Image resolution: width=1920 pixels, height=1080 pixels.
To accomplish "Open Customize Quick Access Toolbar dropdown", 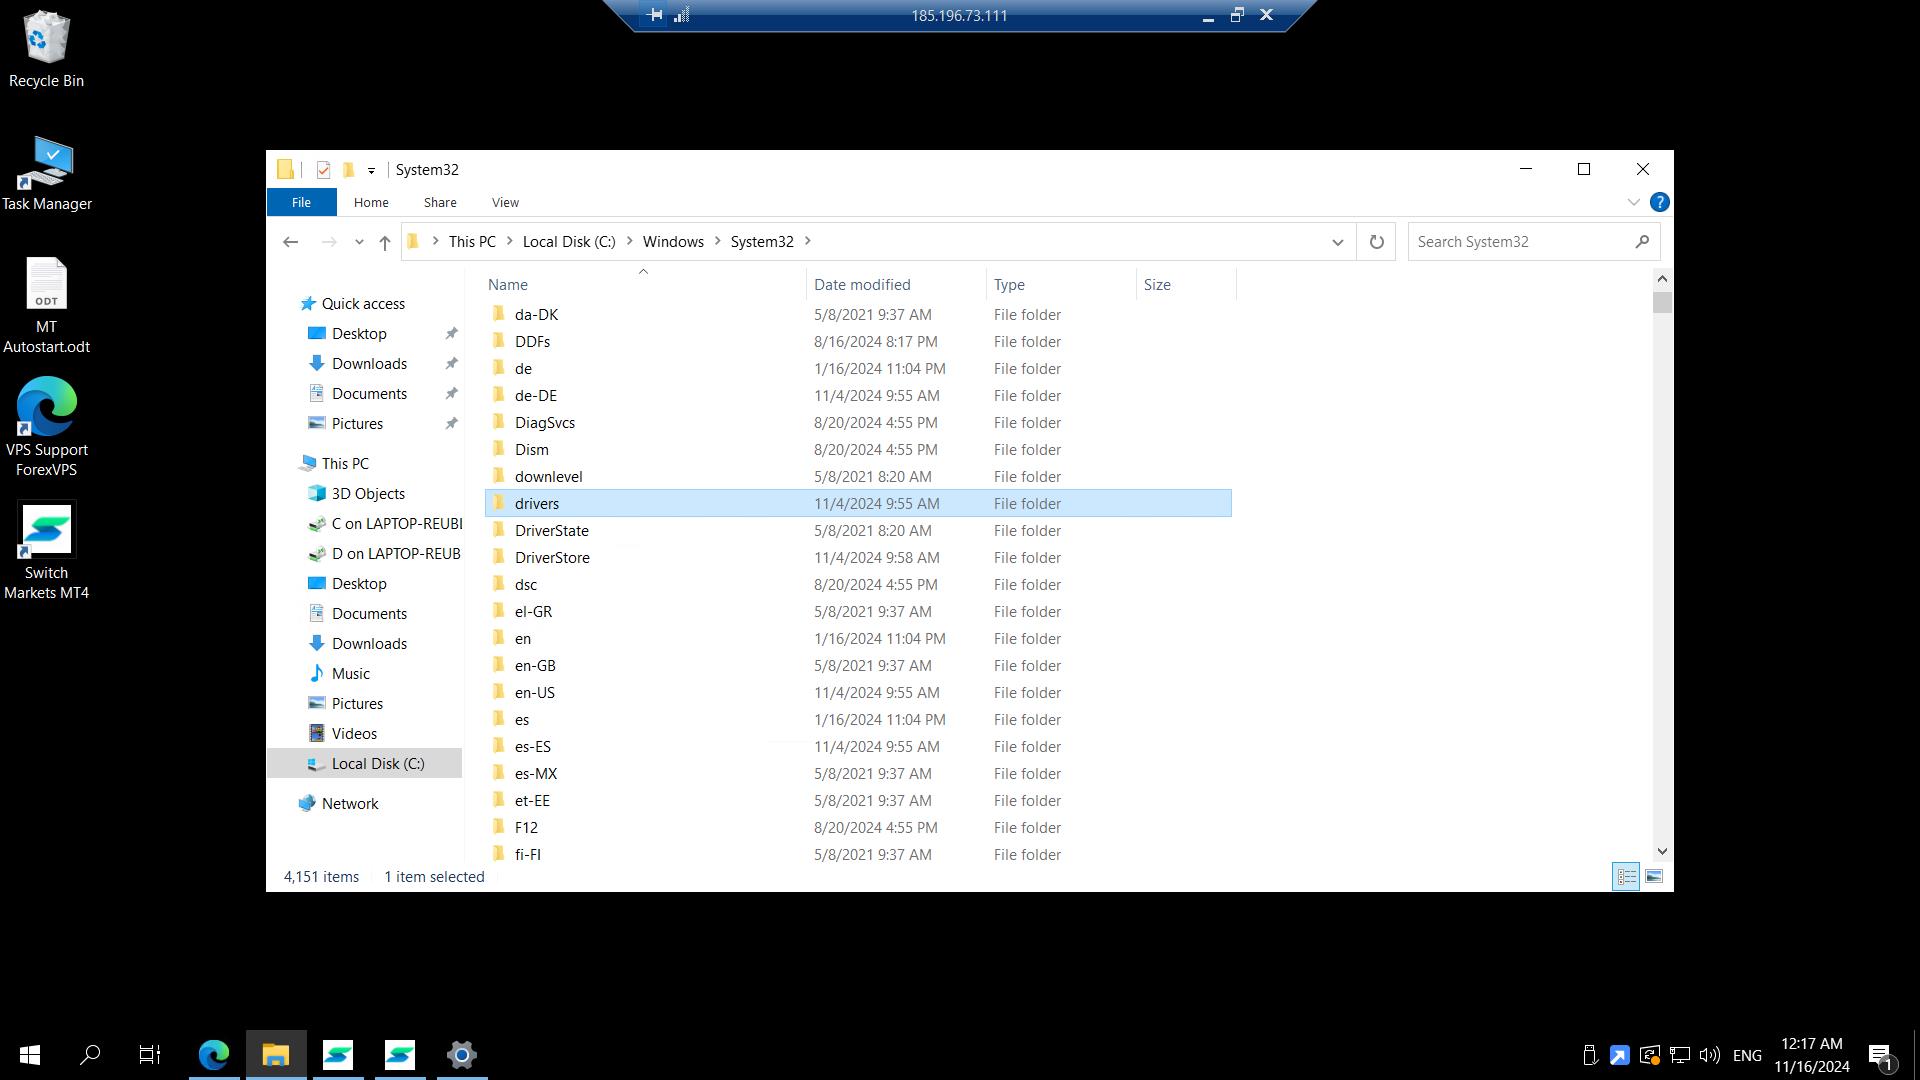I will 371,170.
